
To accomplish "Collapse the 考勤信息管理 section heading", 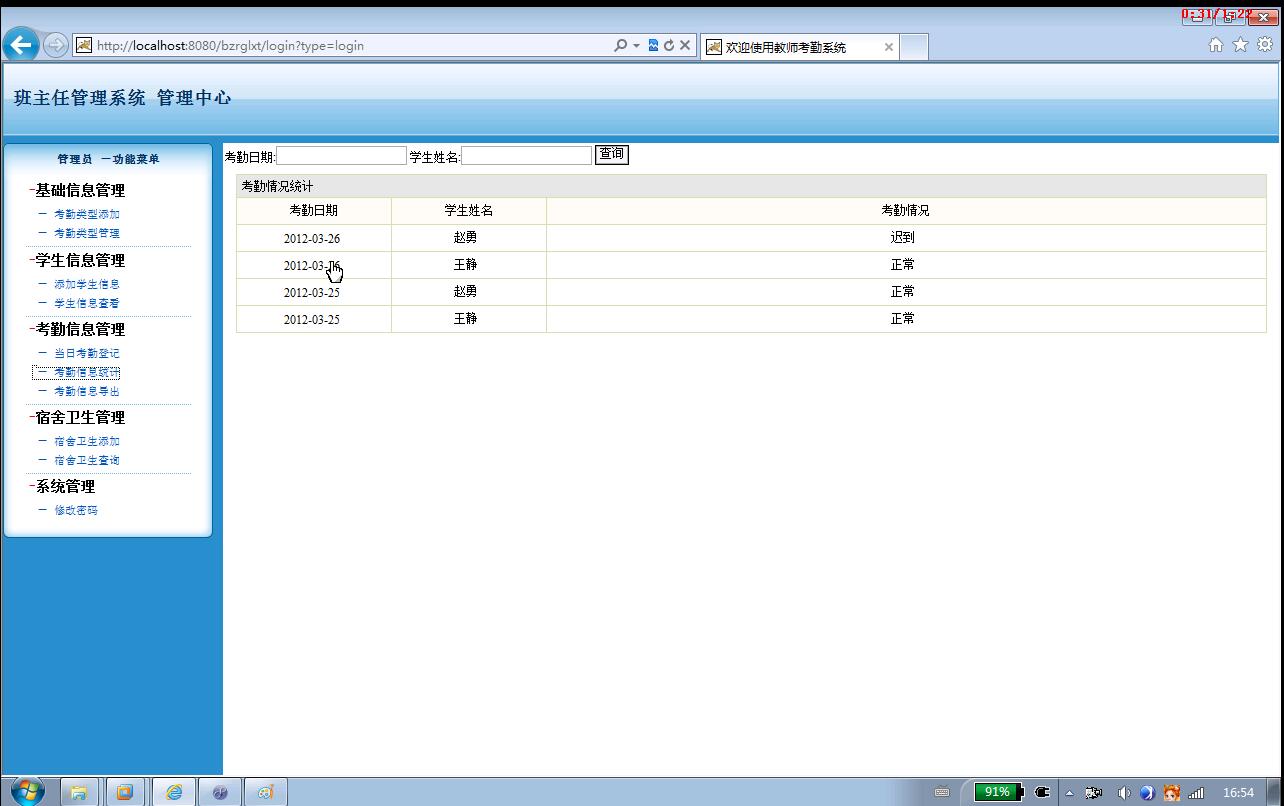I will [x=79, y=329].
